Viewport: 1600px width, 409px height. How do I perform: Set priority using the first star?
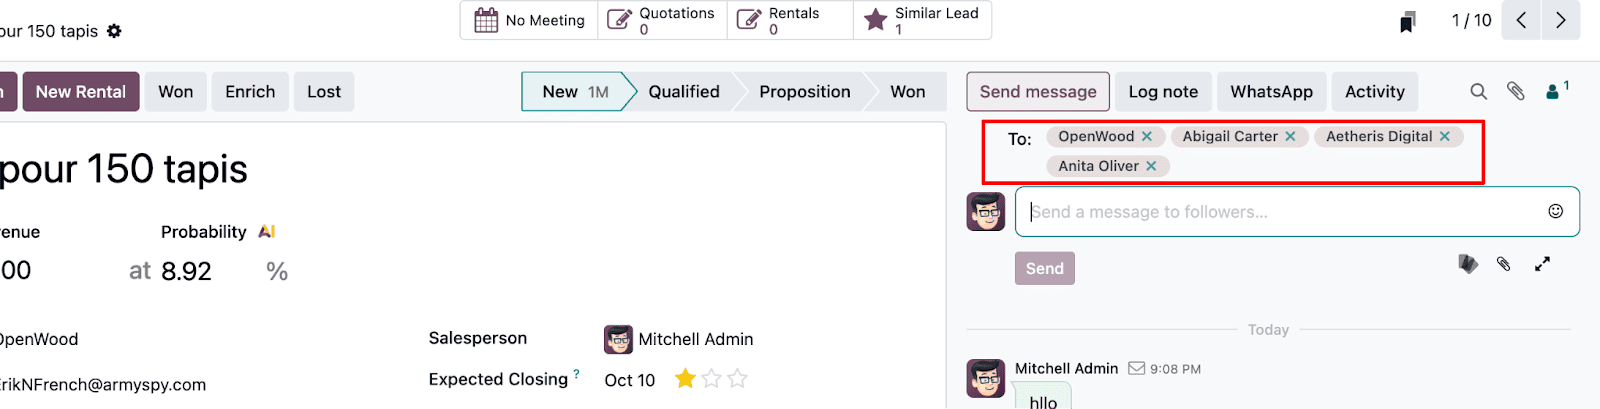pos(685,379)
